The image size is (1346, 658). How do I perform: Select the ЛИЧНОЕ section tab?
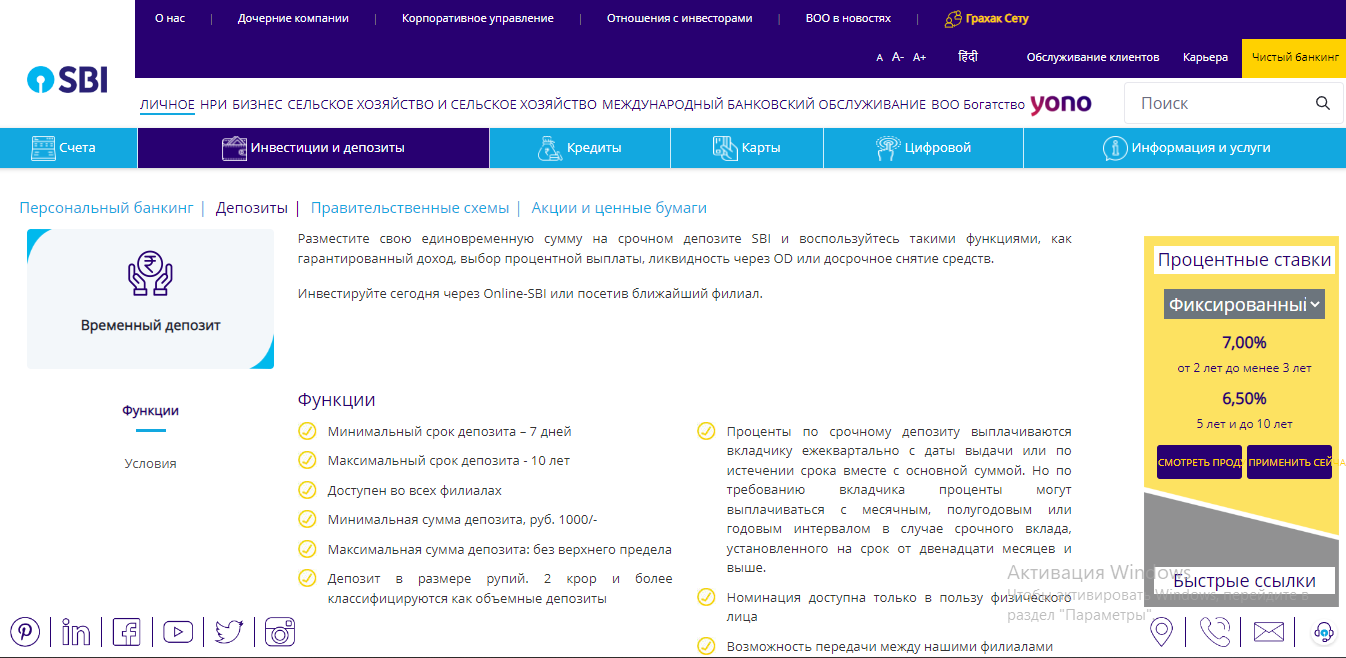167,104
